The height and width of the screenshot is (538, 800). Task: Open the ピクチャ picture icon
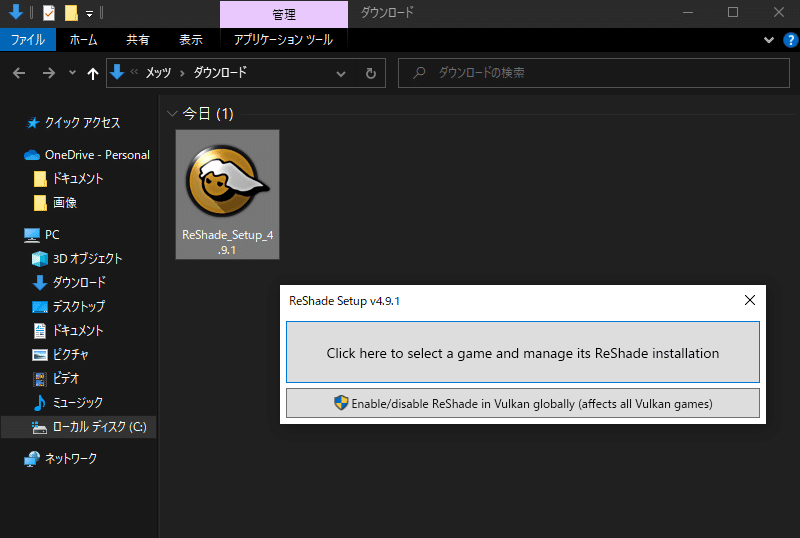[40, 354]
